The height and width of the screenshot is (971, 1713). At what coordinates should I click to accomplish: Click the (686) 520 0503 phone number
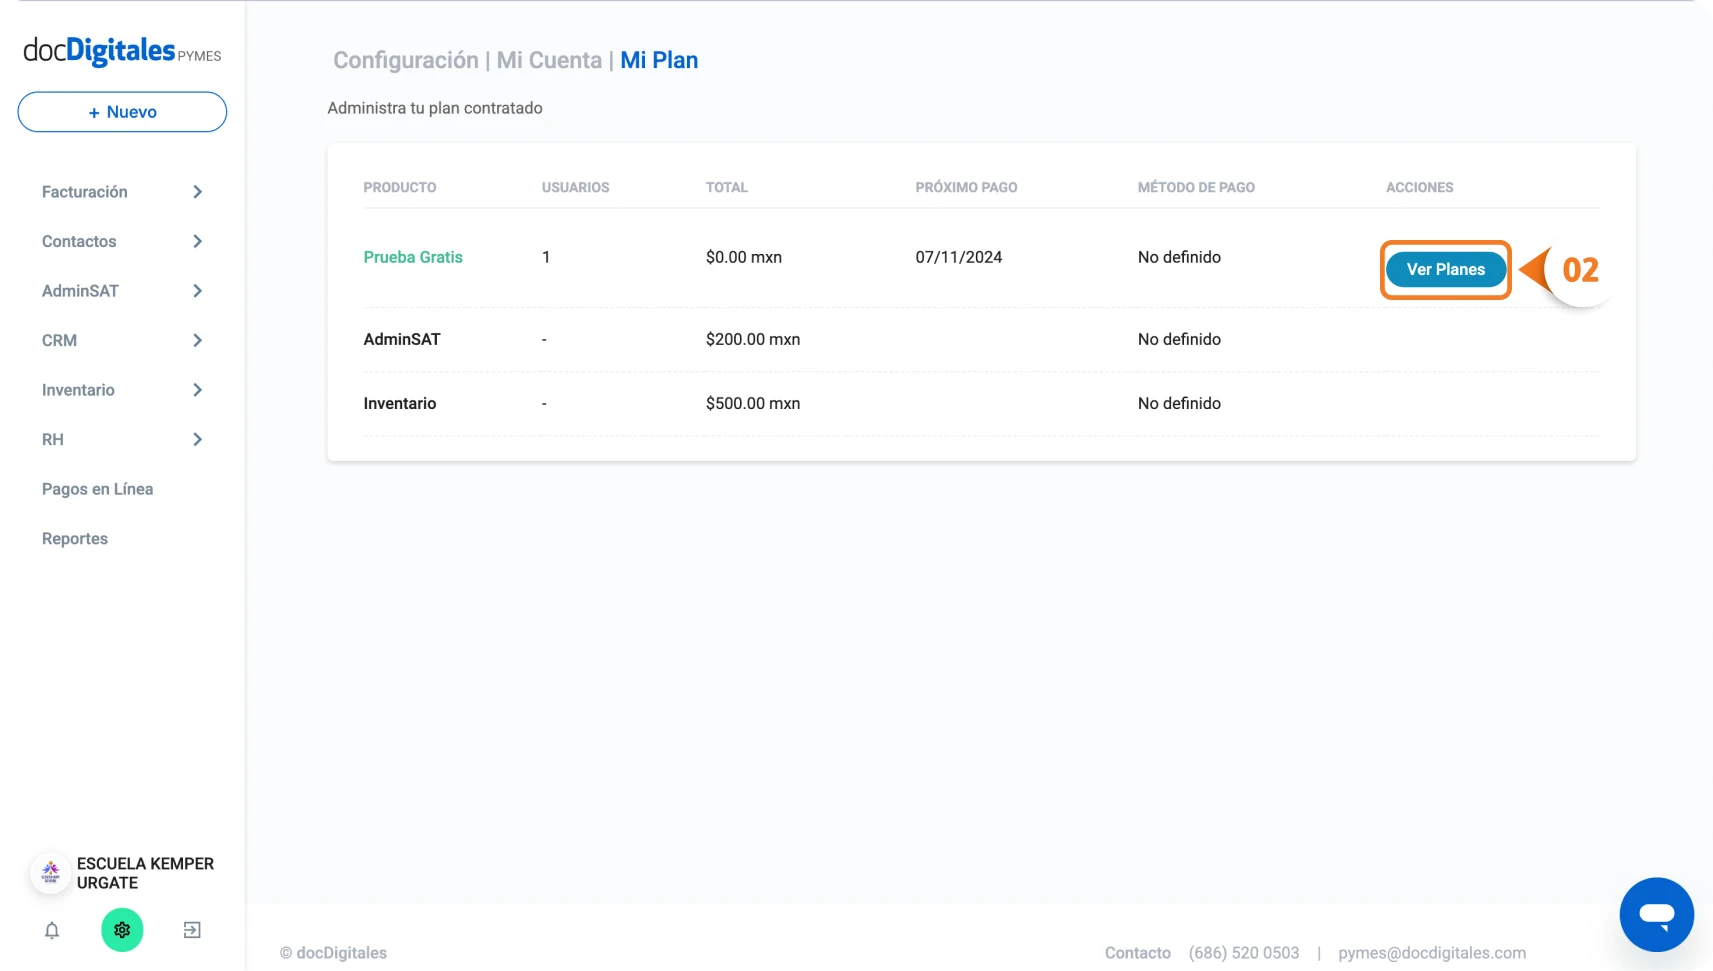[x=1244, y=953]
